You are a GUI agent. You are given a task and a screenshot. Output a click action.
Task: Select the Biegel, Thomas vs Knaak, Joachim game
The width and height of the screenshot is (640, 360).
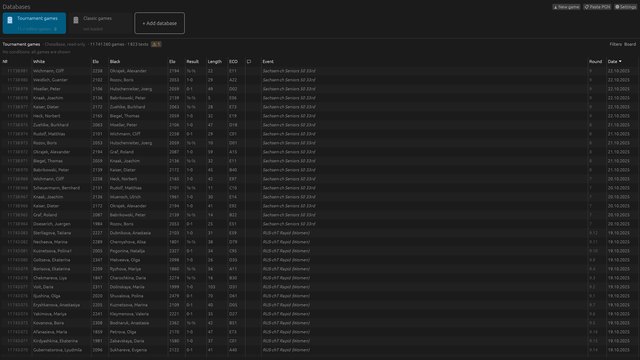coord(320,161)
